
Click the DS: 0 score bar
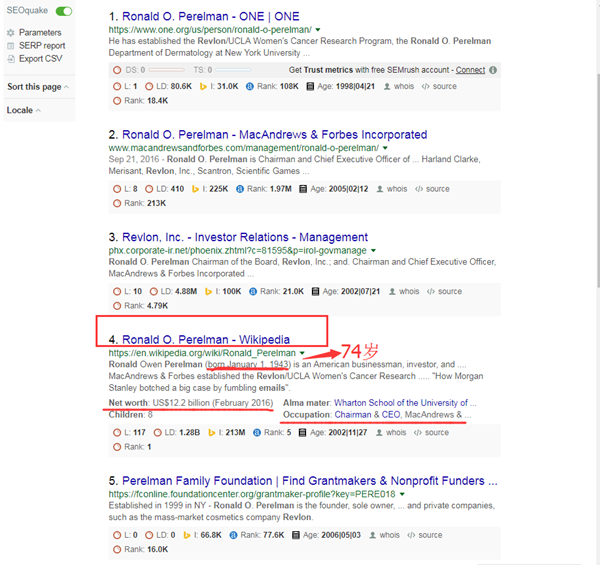pos(166,70)
